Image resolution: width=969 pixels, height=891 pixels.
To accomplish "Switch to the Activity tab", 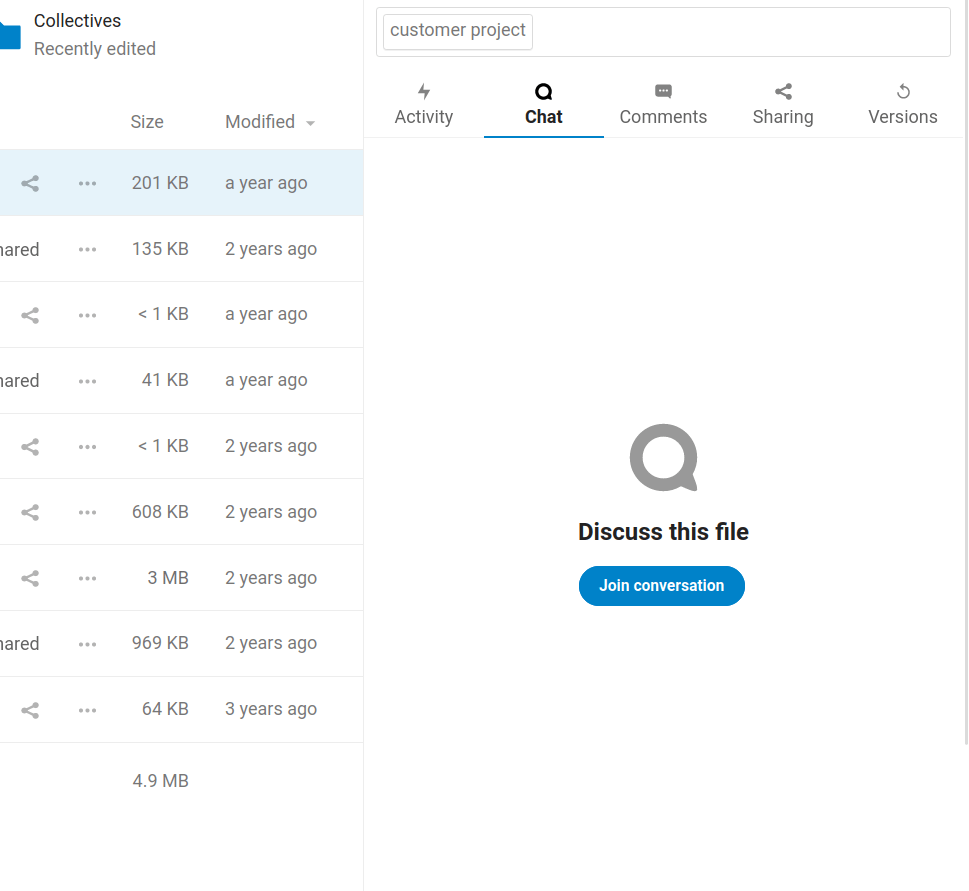I will (x=424, y=105).
